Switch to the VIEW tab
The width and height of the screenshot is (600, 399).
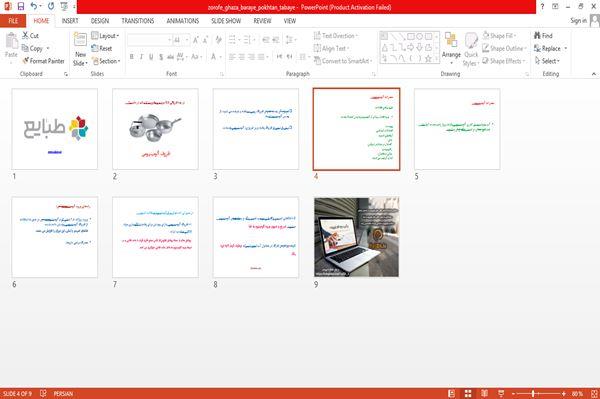click(x=290, y=21)
